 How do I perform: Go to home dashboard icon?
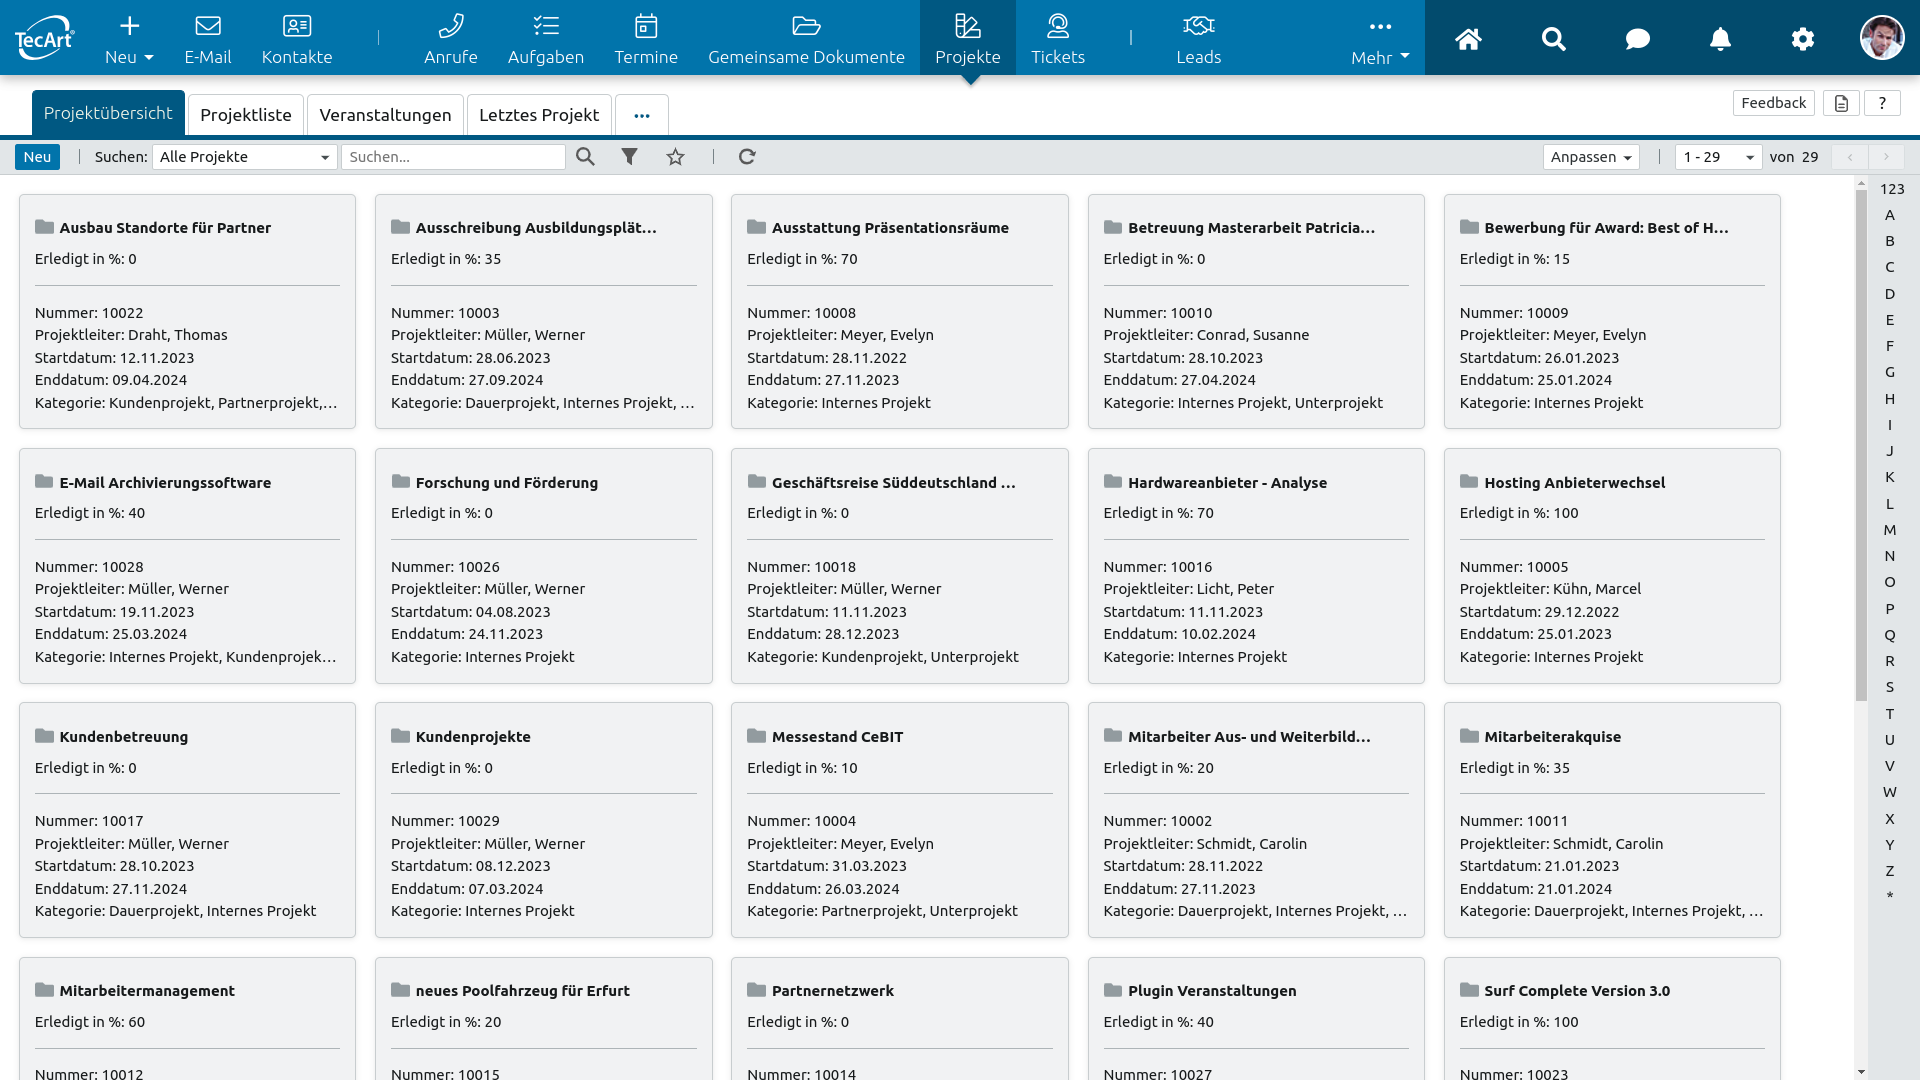pos(1468,39)
